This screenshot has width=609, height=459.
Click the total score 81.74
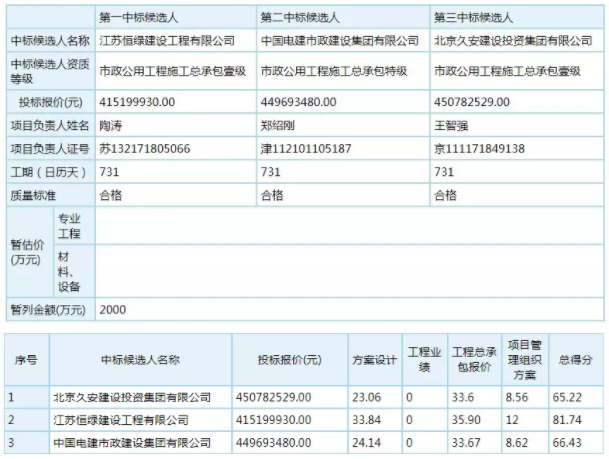(567, 420)
